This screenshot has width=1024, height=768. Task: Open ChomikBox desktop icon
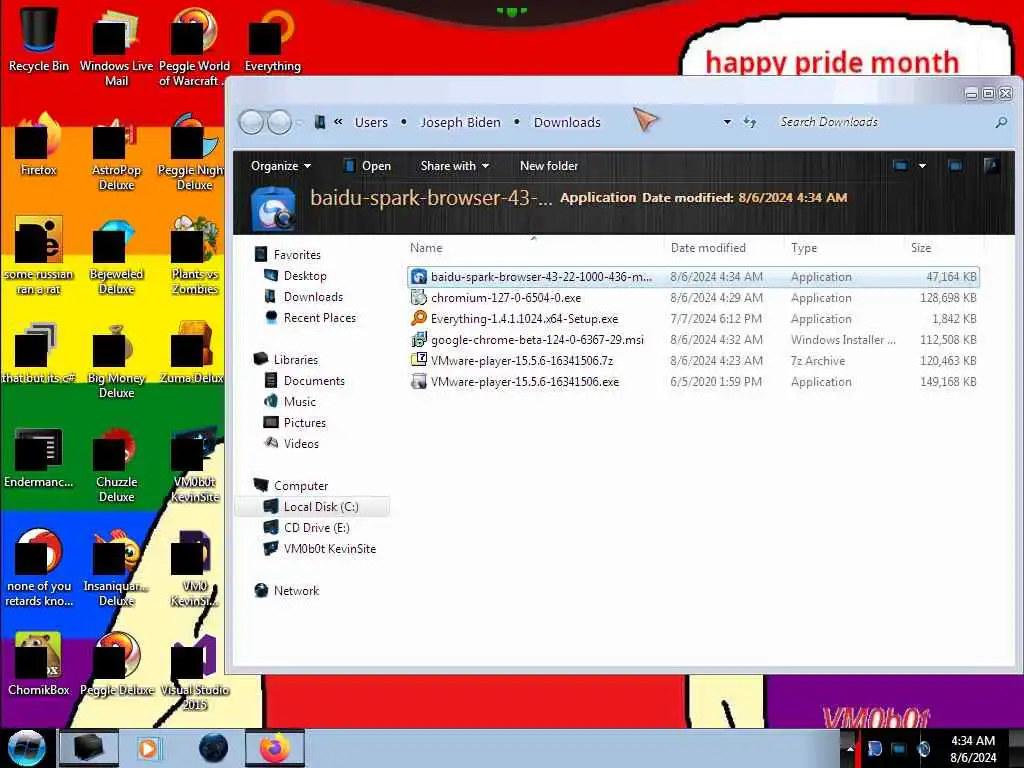[x=39, y=664]
